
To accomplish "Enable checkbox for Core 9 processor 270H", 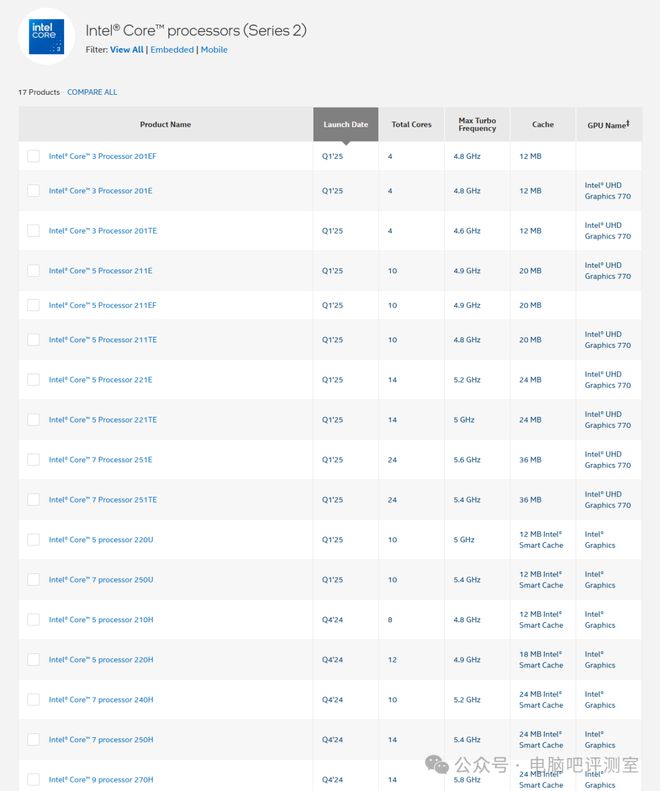I will click(33, 779).
